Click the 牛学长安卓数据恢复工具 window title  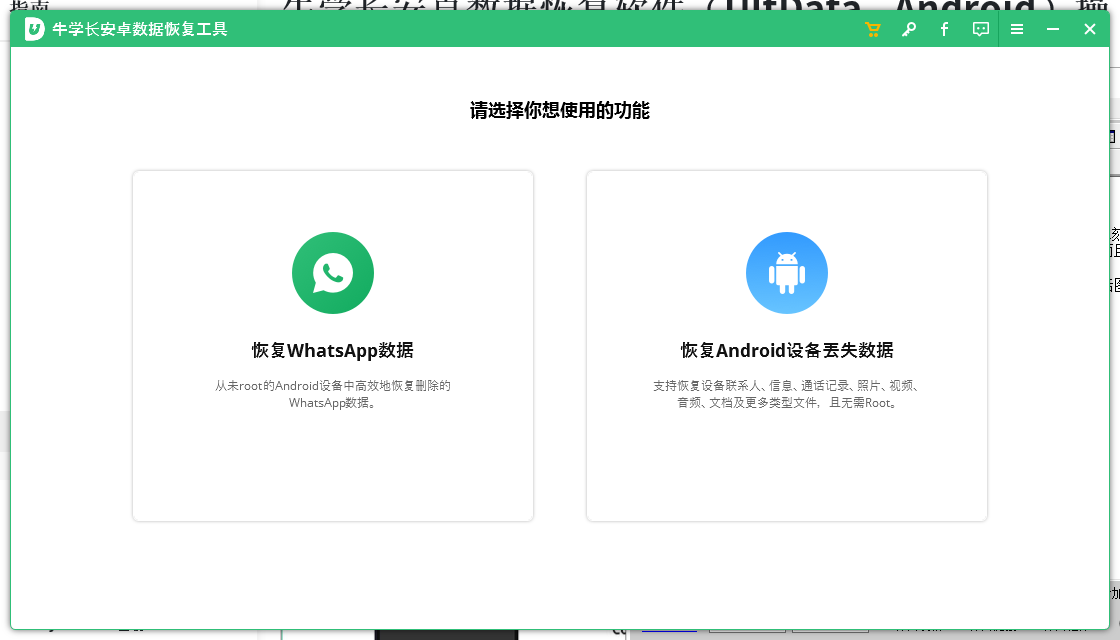point(140,29)
